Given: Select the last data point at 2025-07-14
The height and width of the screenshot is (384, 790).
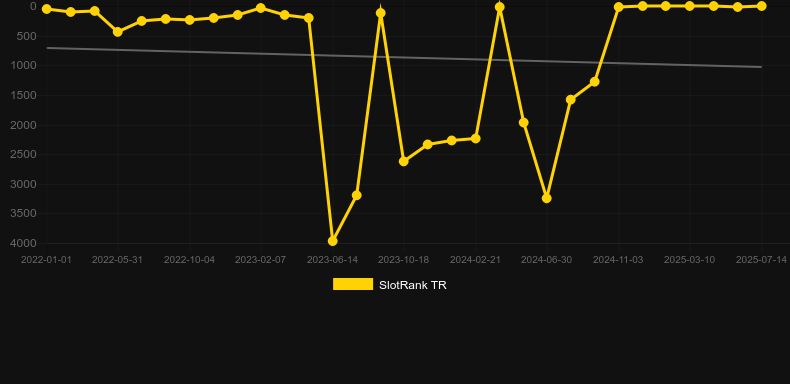Looking at the screenshot, I should click(x=761, y=6).
